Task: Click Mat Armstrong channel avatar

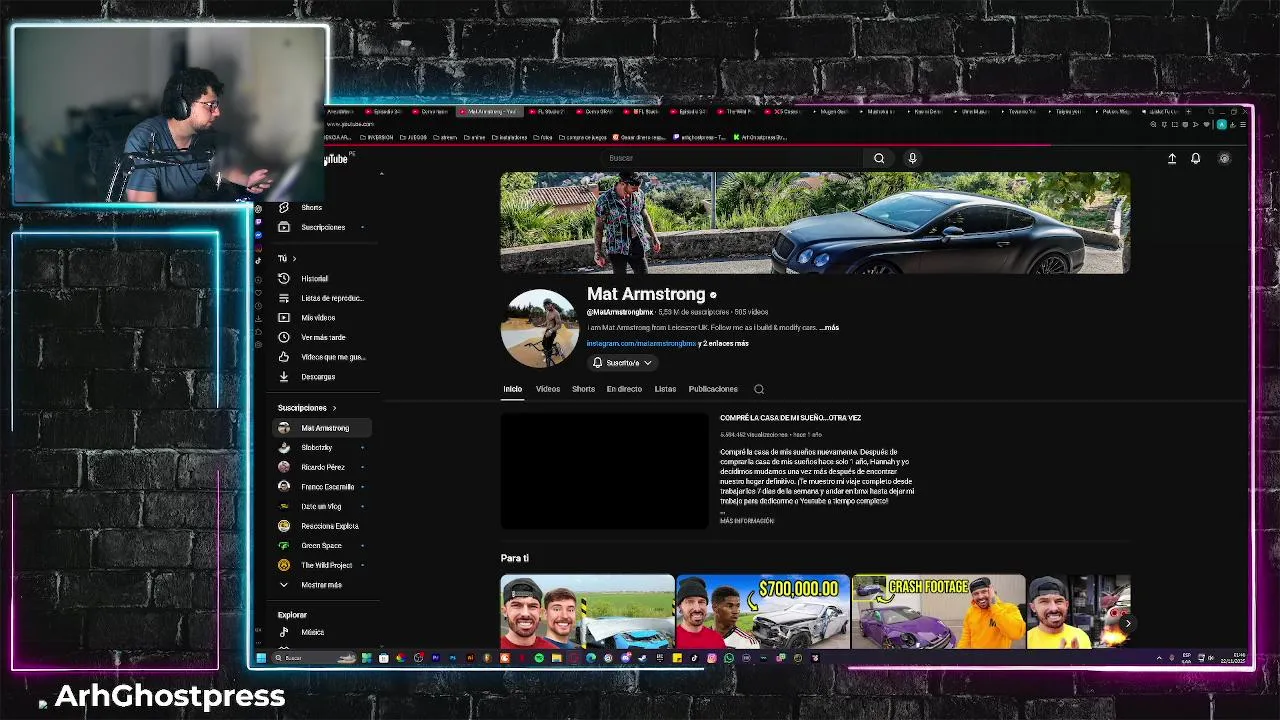Action: coord(539,328)
